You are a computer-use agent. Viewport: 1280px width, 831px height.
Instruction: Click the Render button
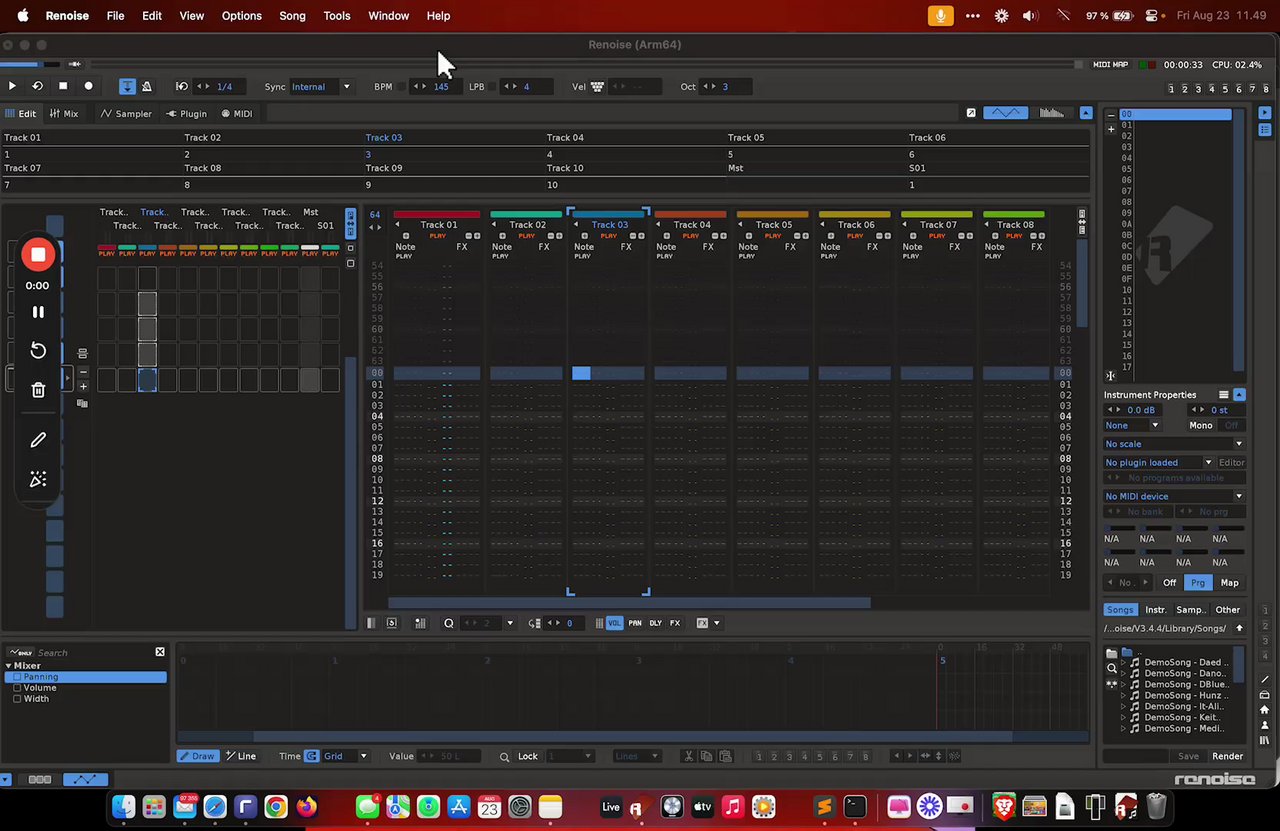[1227, 756]
